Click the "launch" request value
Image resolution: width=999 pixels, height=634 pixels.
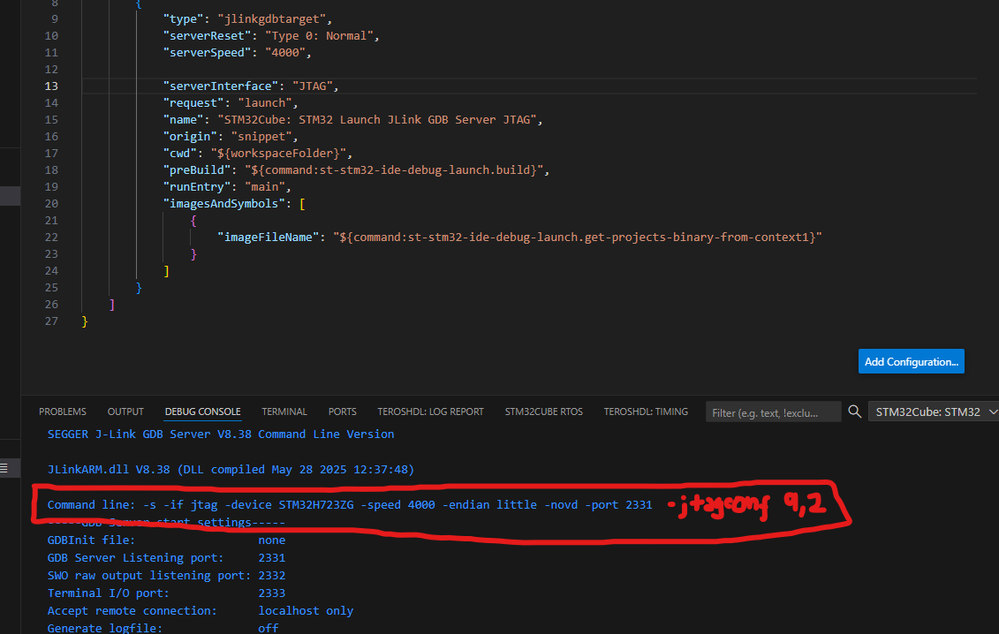264,103
